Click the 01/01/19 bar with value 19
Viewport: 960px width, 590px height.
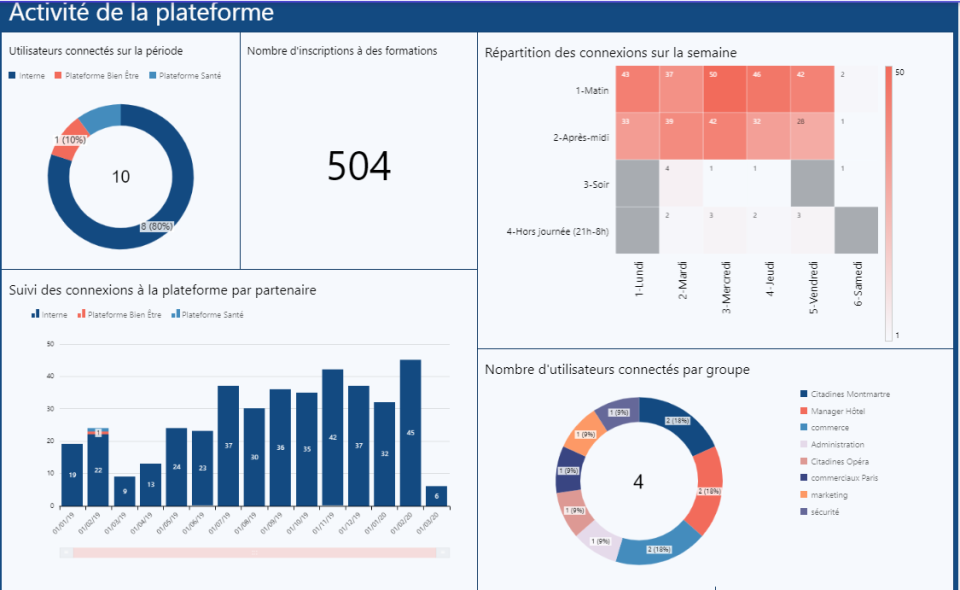72,475
